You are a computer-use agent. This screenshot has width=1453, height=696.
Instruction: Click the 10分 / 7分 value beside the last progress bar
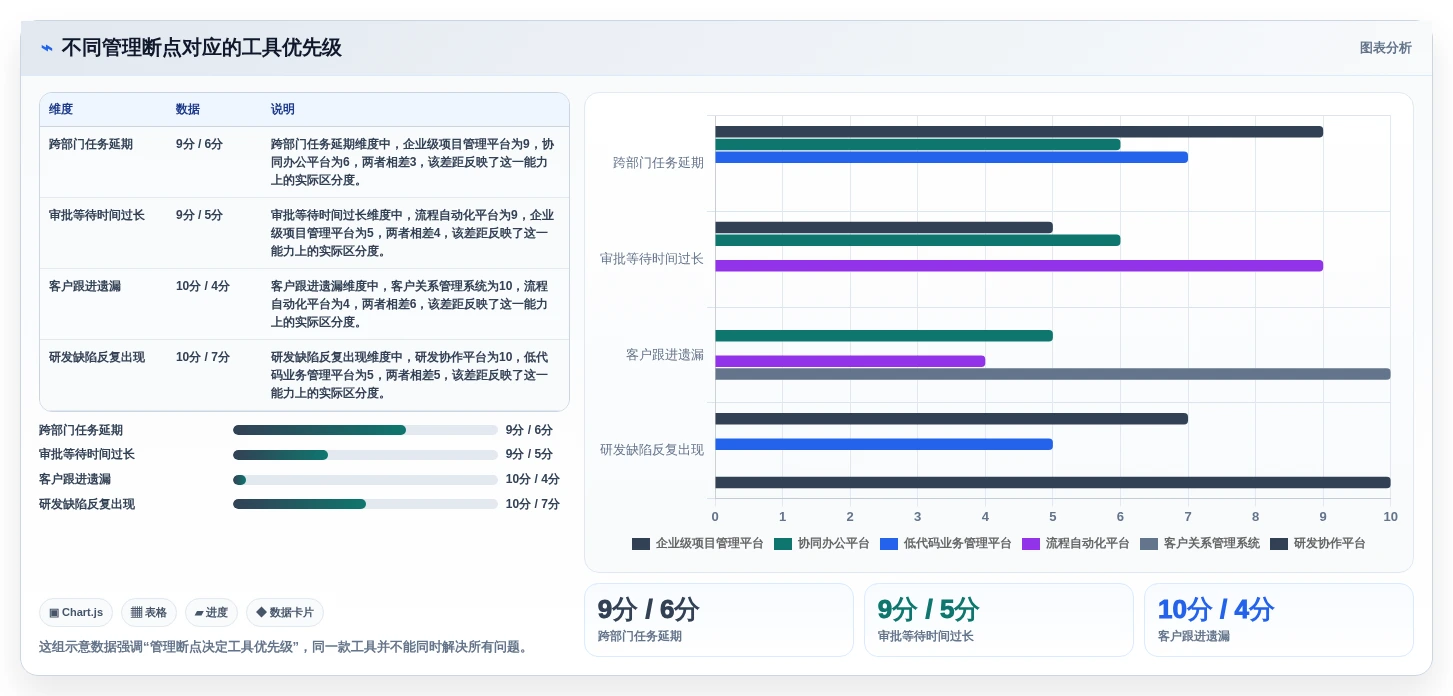(x=532, y=504)
